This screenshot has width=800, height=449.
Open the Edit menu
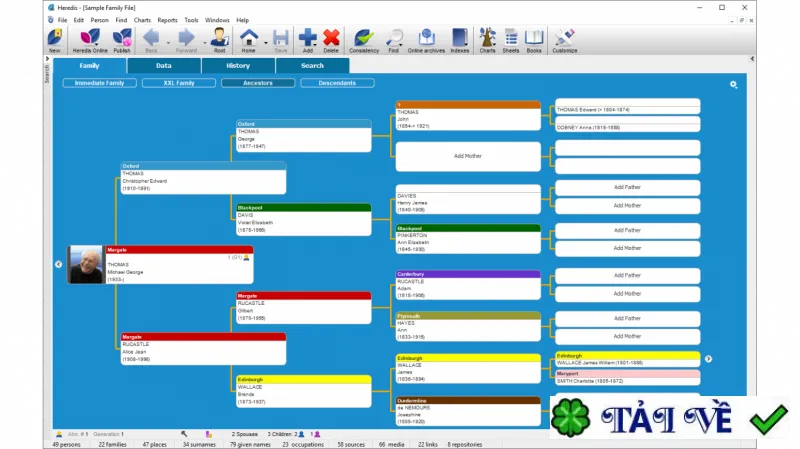point(79,20)
